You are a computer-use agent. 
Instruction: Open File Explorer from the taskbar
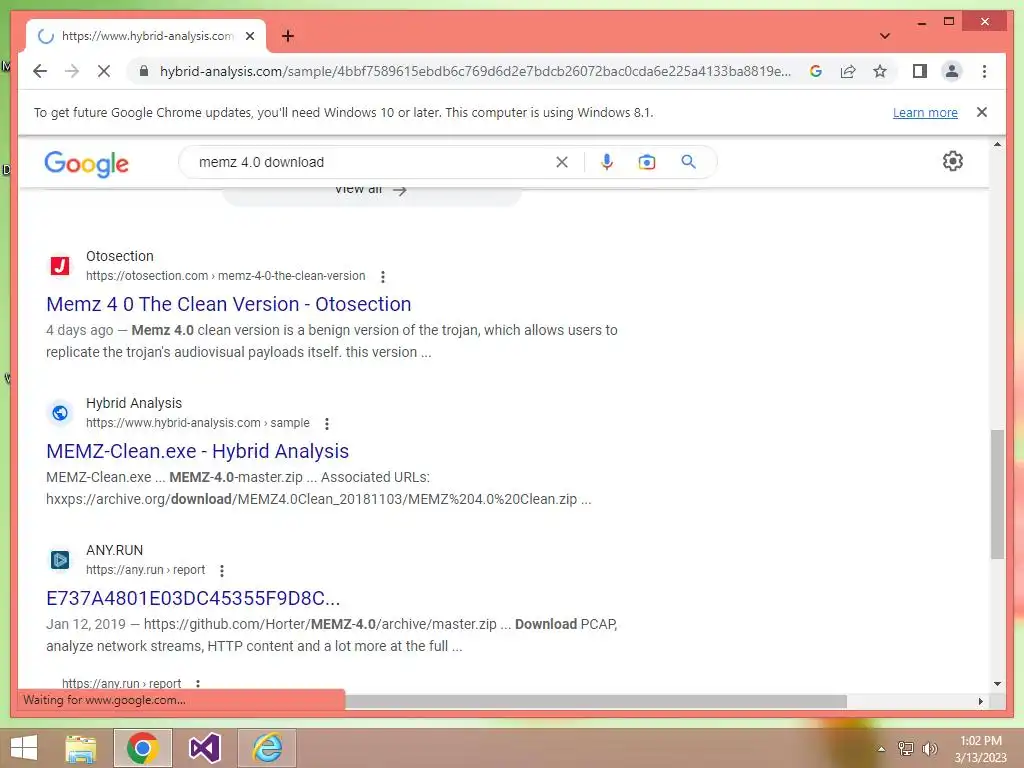(81, 748)
